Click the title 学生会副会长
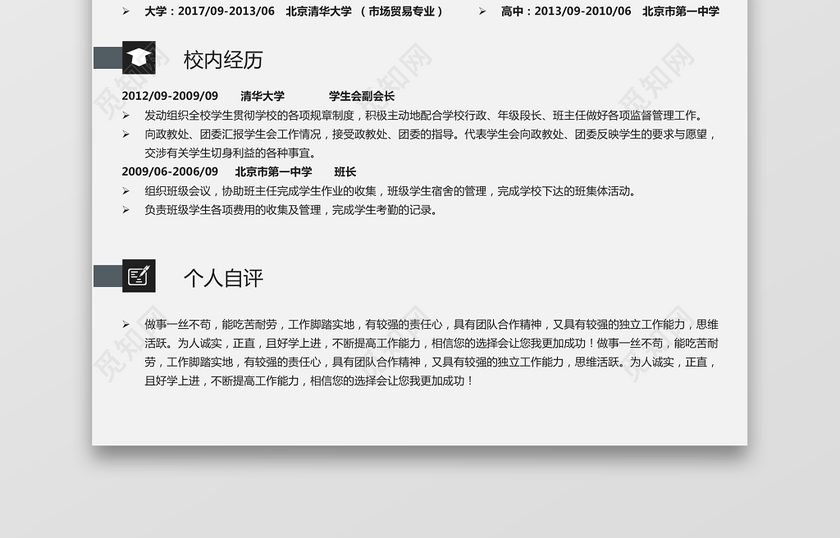This screenshot has width=840, height=538. pyautogui.click(x=362, y=96)
